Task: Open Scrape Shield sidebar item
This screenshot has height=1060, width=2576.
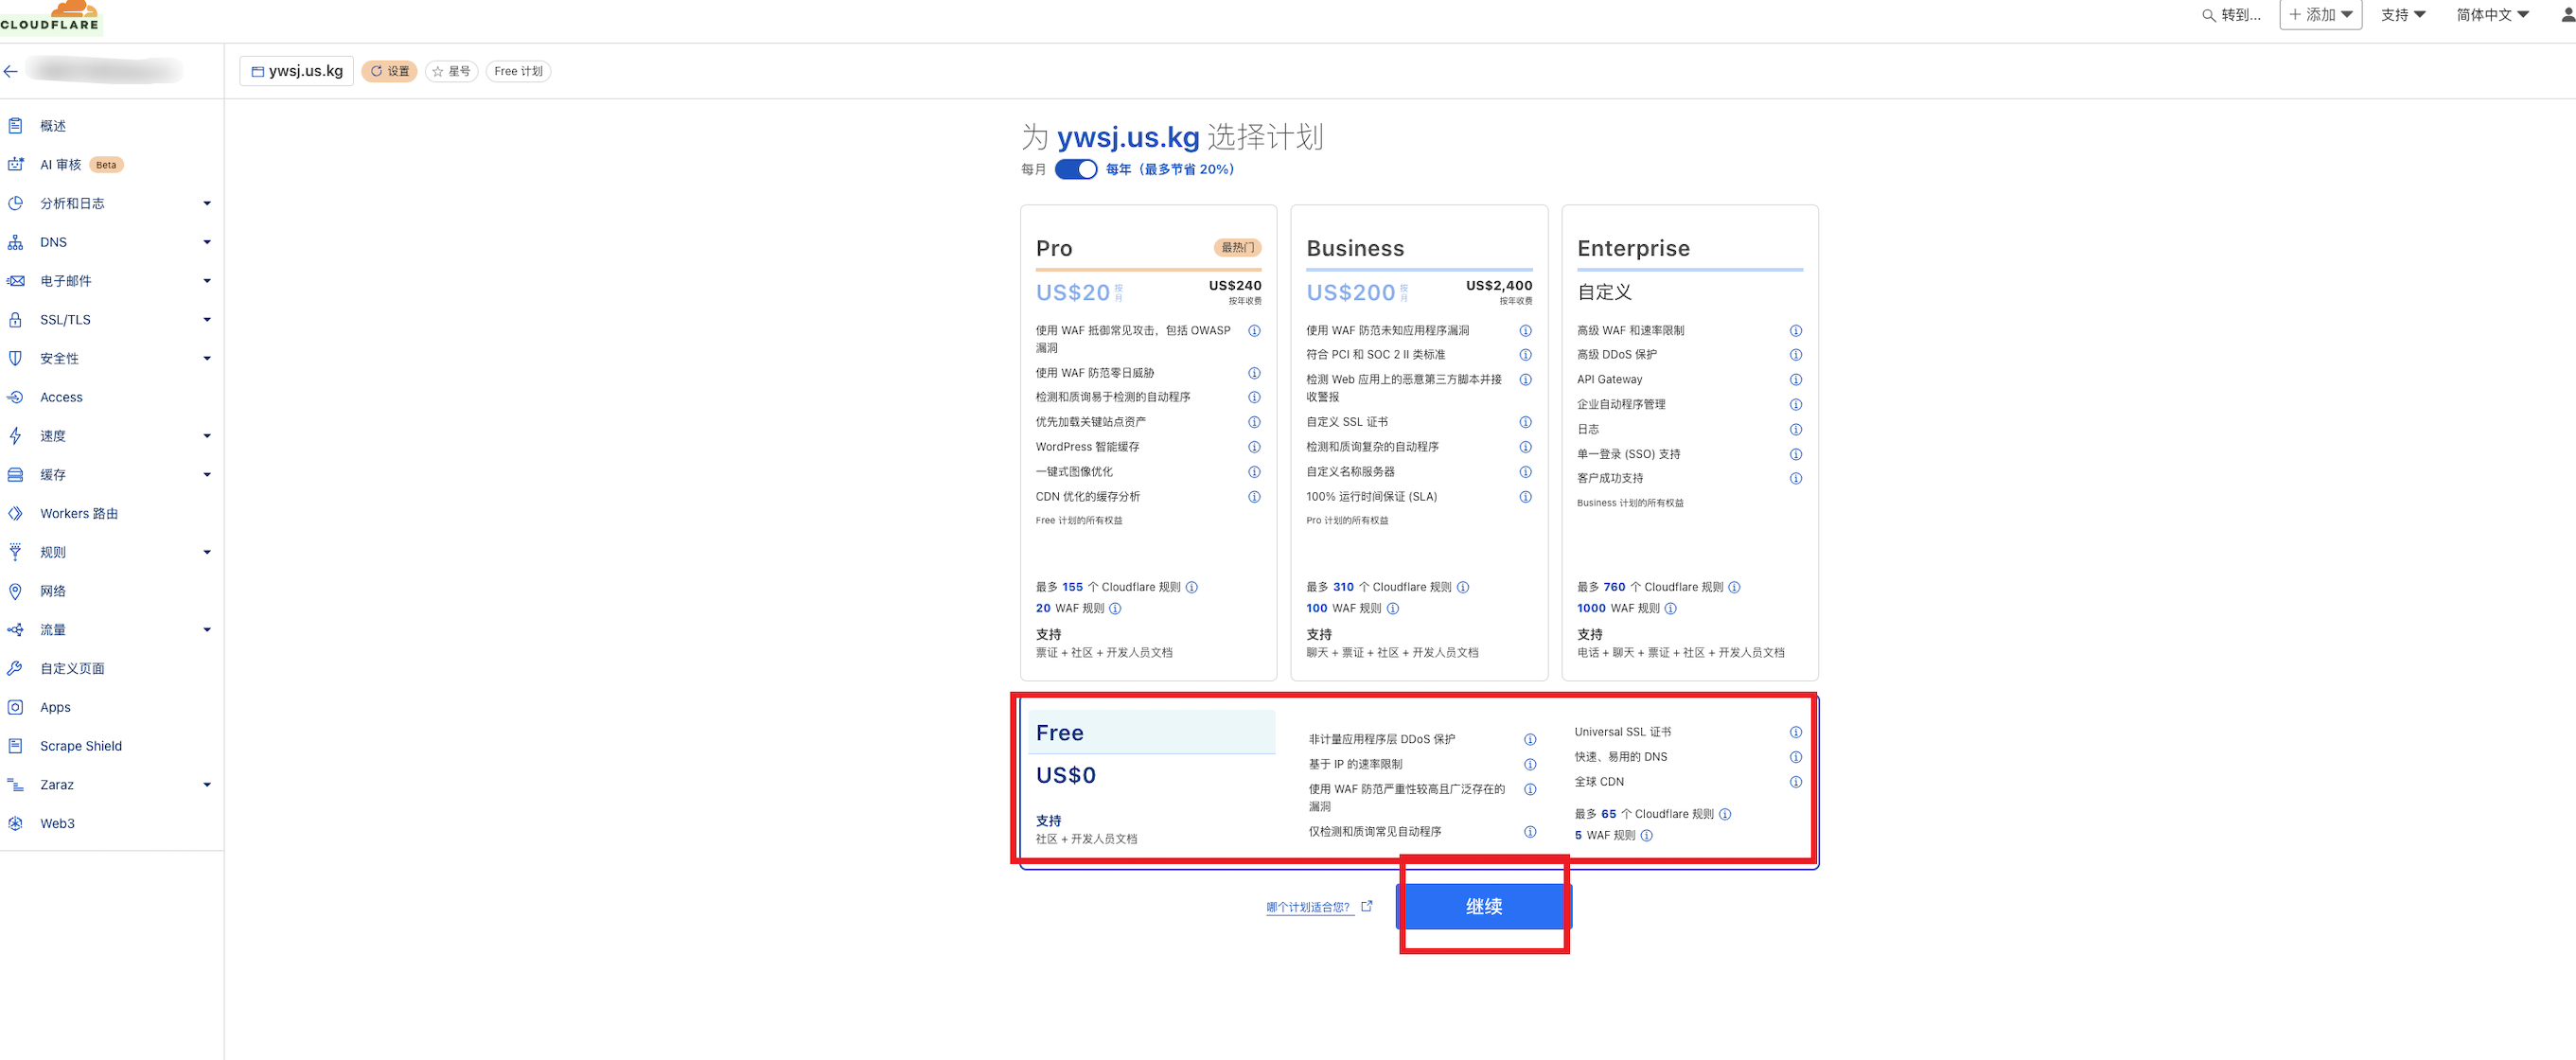Action: [x=81, y=746]
